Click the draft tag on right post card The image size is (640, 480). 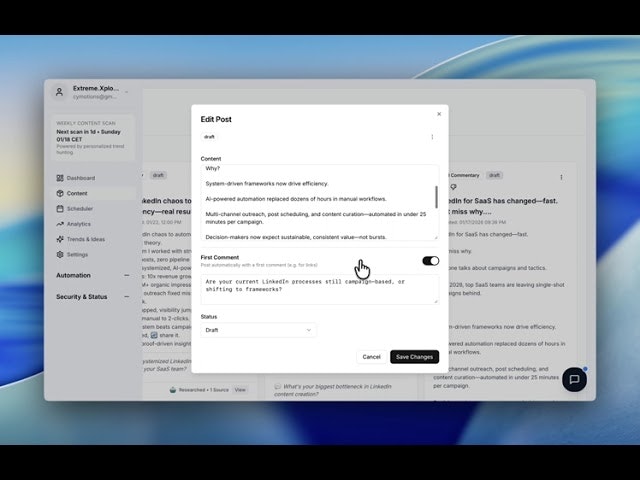tap(494, 175)
